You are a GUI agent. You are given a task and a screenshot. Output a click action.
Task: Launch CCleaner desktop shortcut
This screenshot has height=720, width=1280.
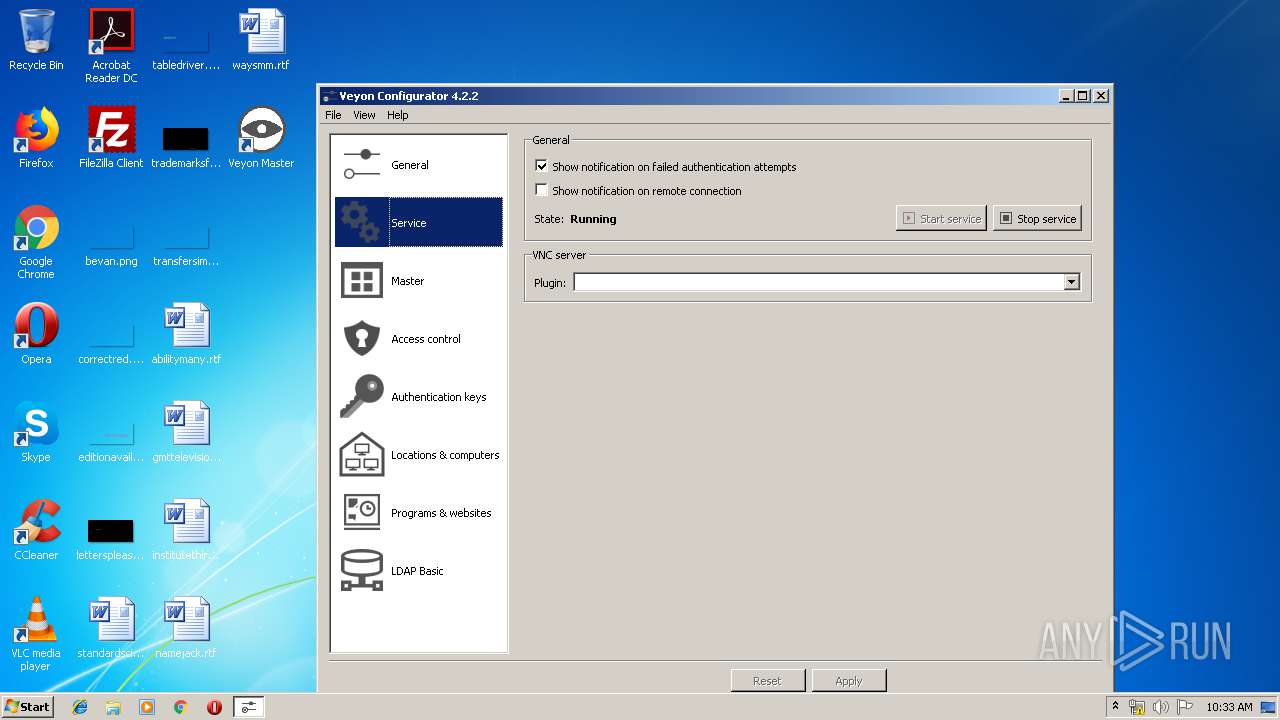(x=36, y=530)
